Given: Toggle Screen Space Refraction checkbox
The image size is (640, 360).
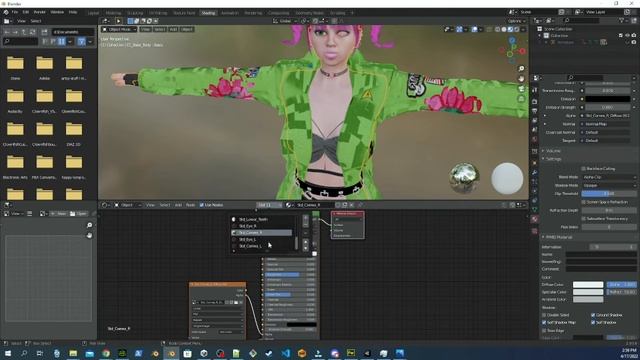Looking at the screenshot, I should tap(584, 202).
